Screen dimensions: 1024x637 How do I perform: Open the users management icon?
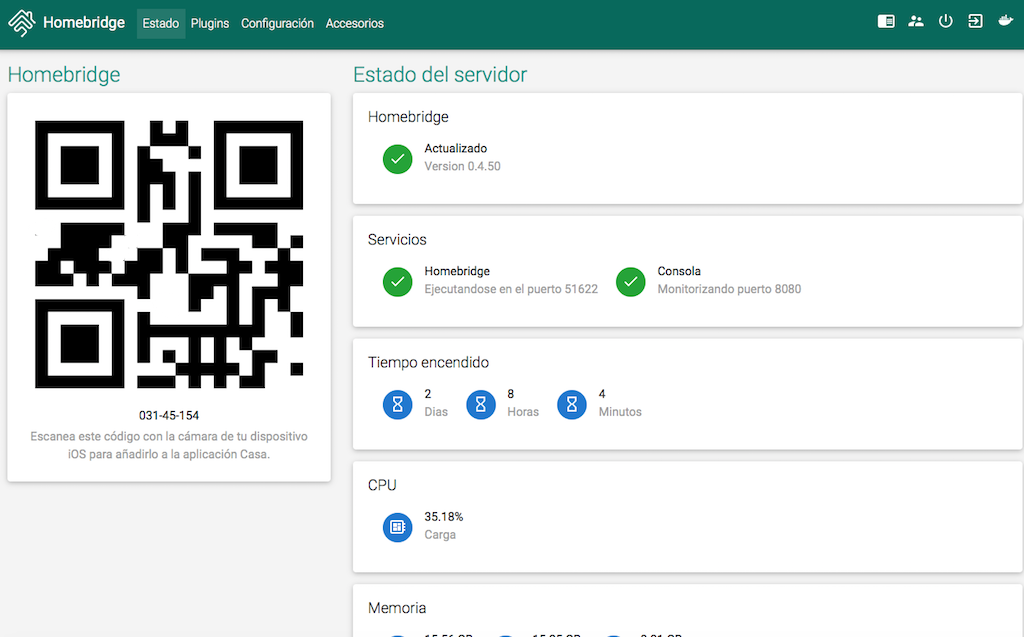[916, 21]
